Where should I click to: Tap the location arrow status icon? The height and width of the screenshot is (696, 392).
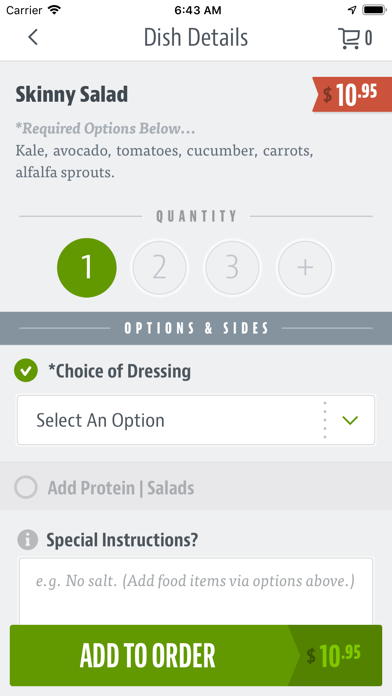point(352,10)
